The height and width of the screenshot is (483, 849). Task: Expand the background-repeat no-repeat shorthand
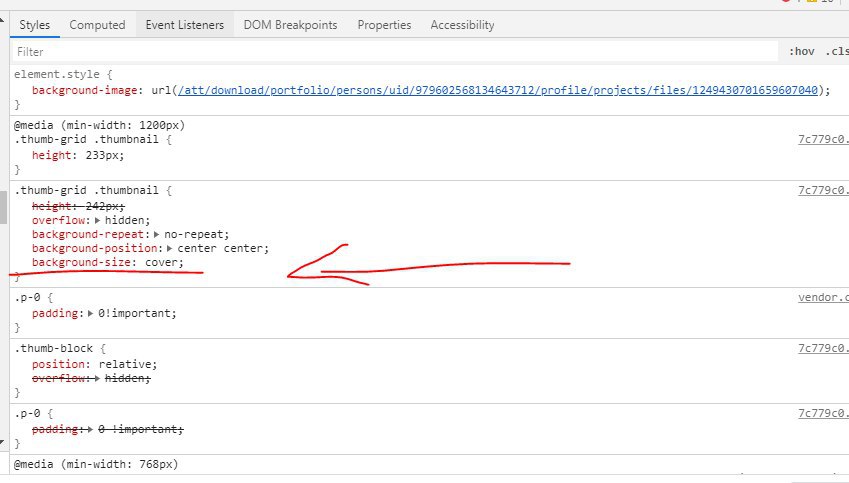156,234
